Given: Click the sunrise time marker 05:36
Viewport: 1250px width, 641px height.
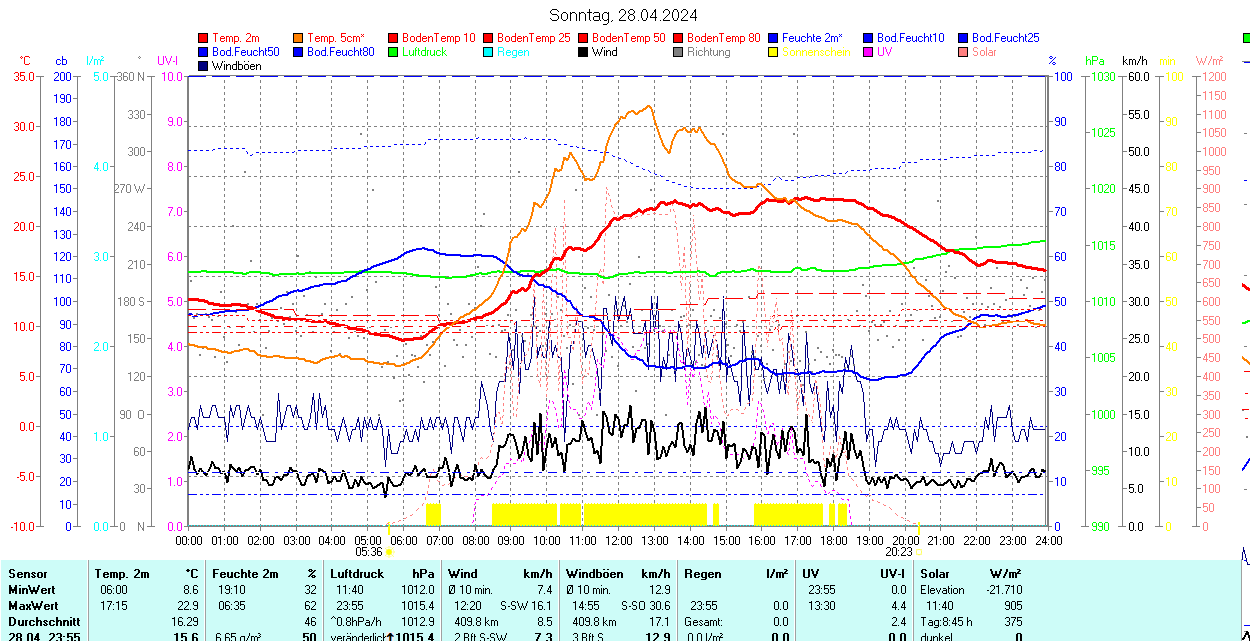Looking at the screenshot, I should click(369, 551).
